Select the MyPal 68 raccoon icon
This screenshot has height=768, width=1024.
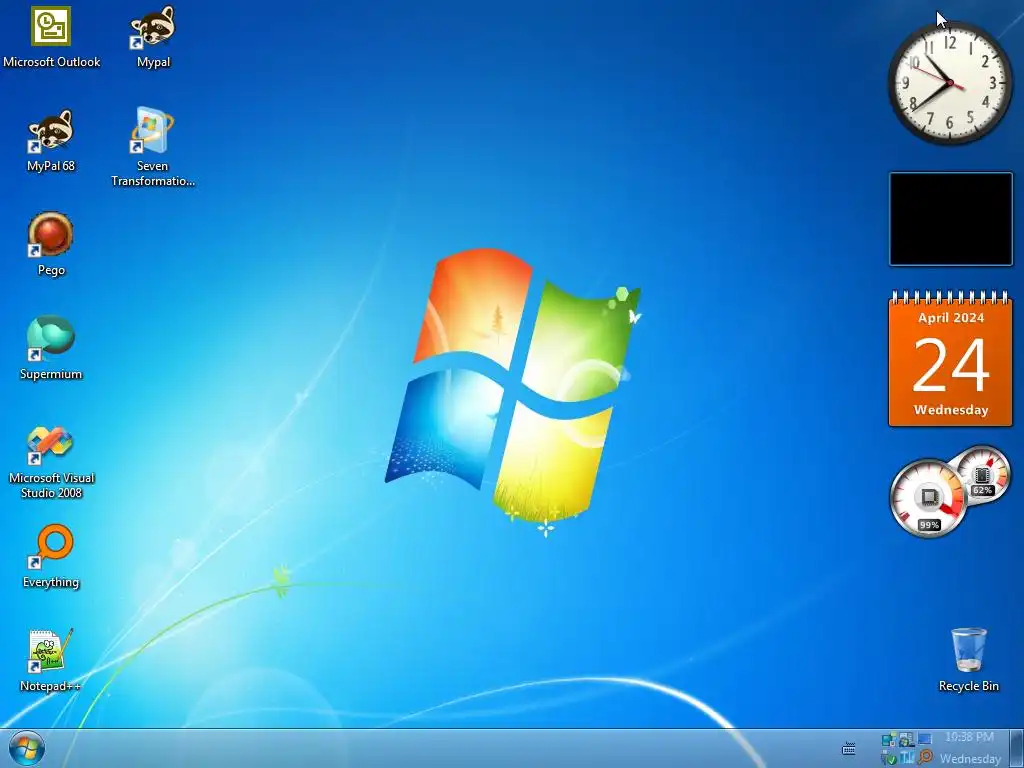51,141
